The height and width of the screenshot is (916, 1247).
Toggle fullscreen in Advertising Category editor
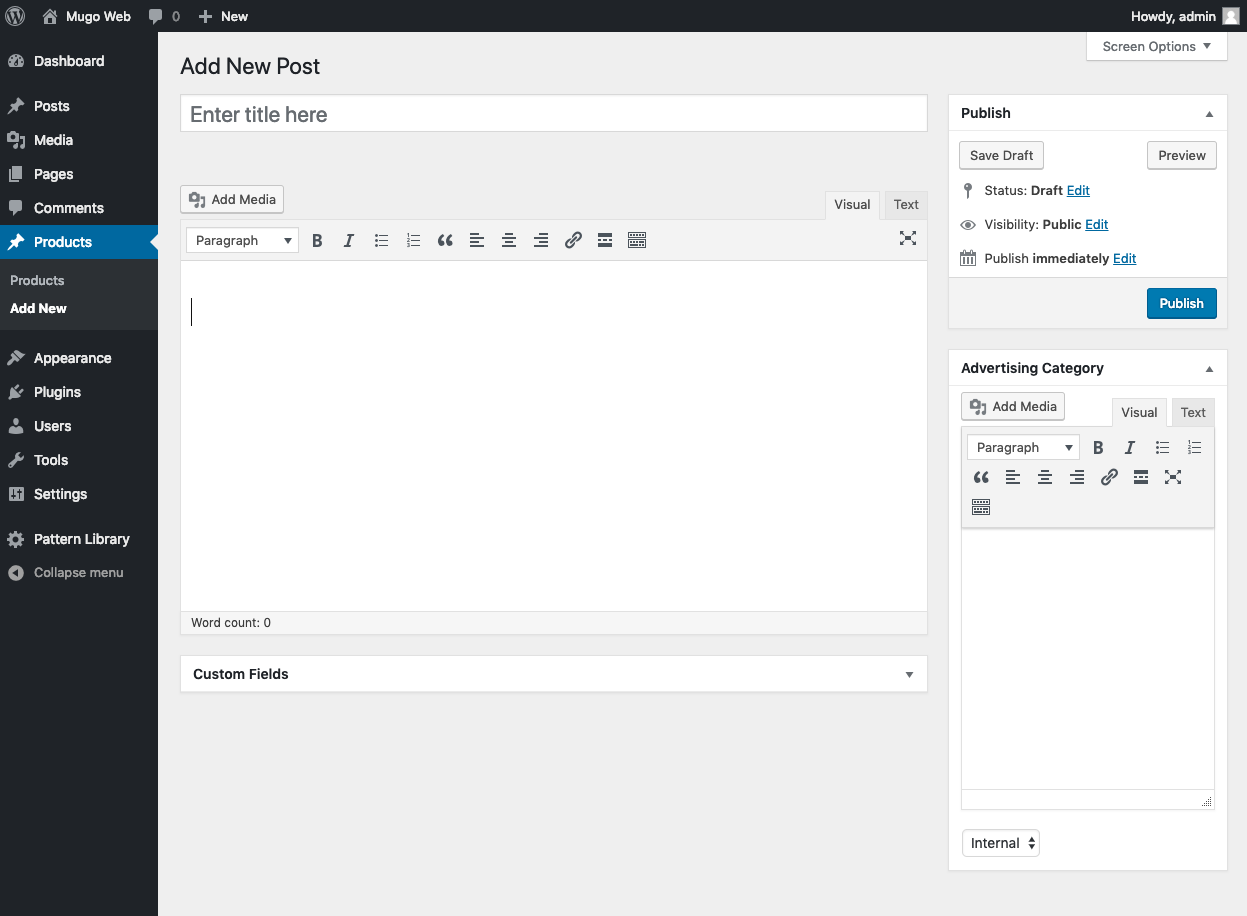pos(1173,477)
